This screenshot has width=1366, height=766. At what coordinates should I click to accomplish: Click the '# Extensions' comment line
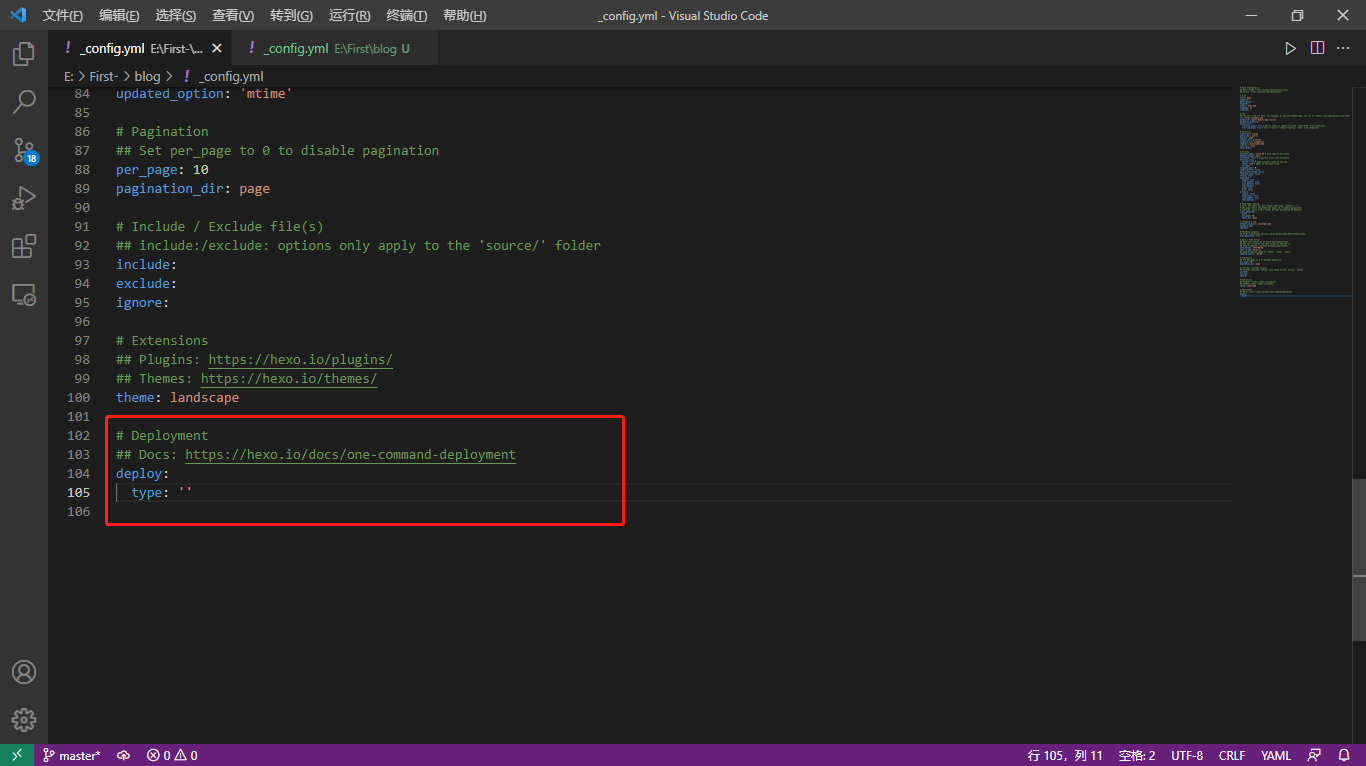tap(162, 340)
